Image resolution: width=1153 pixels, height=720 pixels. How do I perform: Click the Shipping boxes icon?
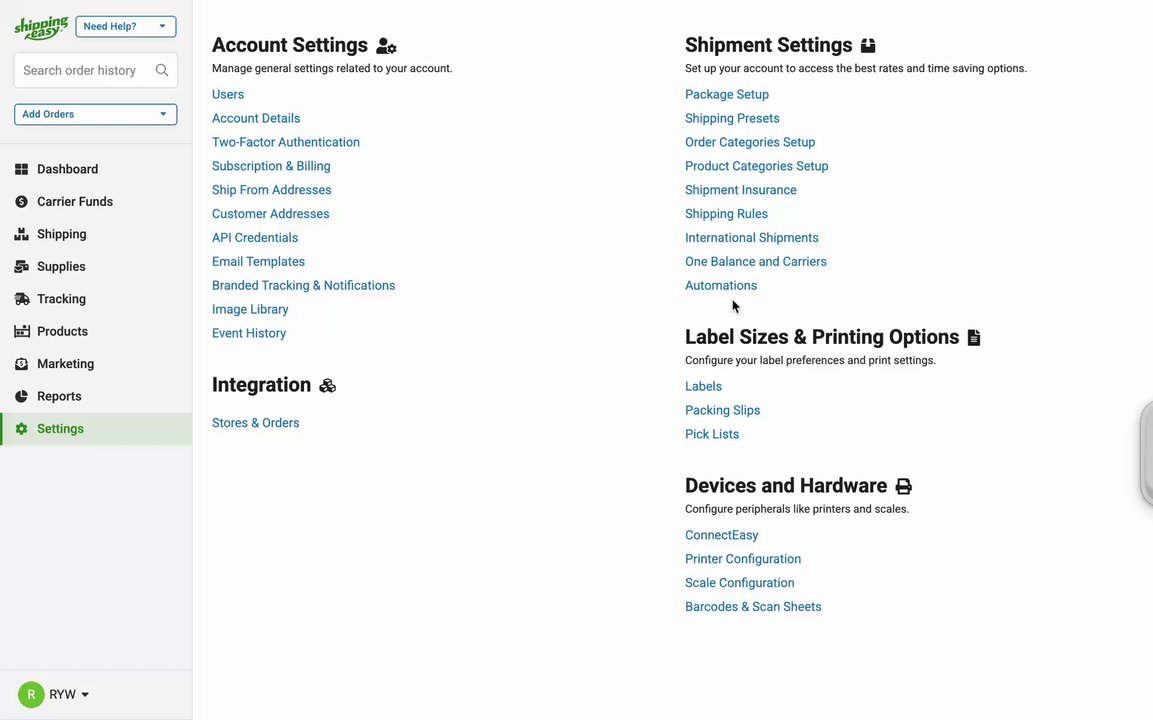click(x=21, y=234)
